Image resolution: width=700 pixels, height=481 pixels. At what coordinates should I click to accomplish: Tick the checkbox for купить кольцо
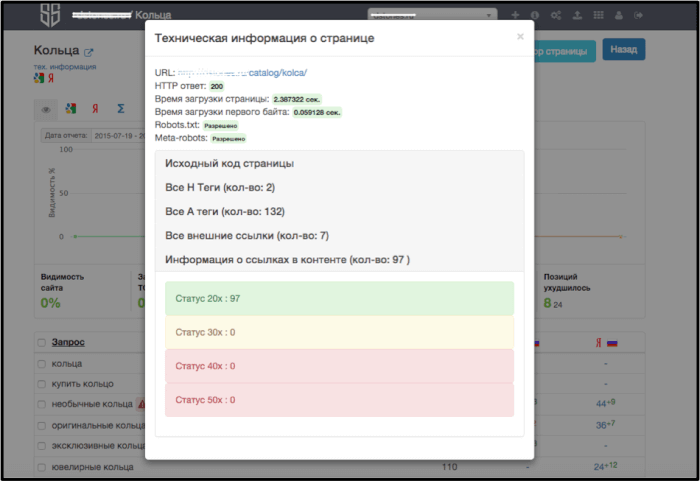[x=42, y=384]
